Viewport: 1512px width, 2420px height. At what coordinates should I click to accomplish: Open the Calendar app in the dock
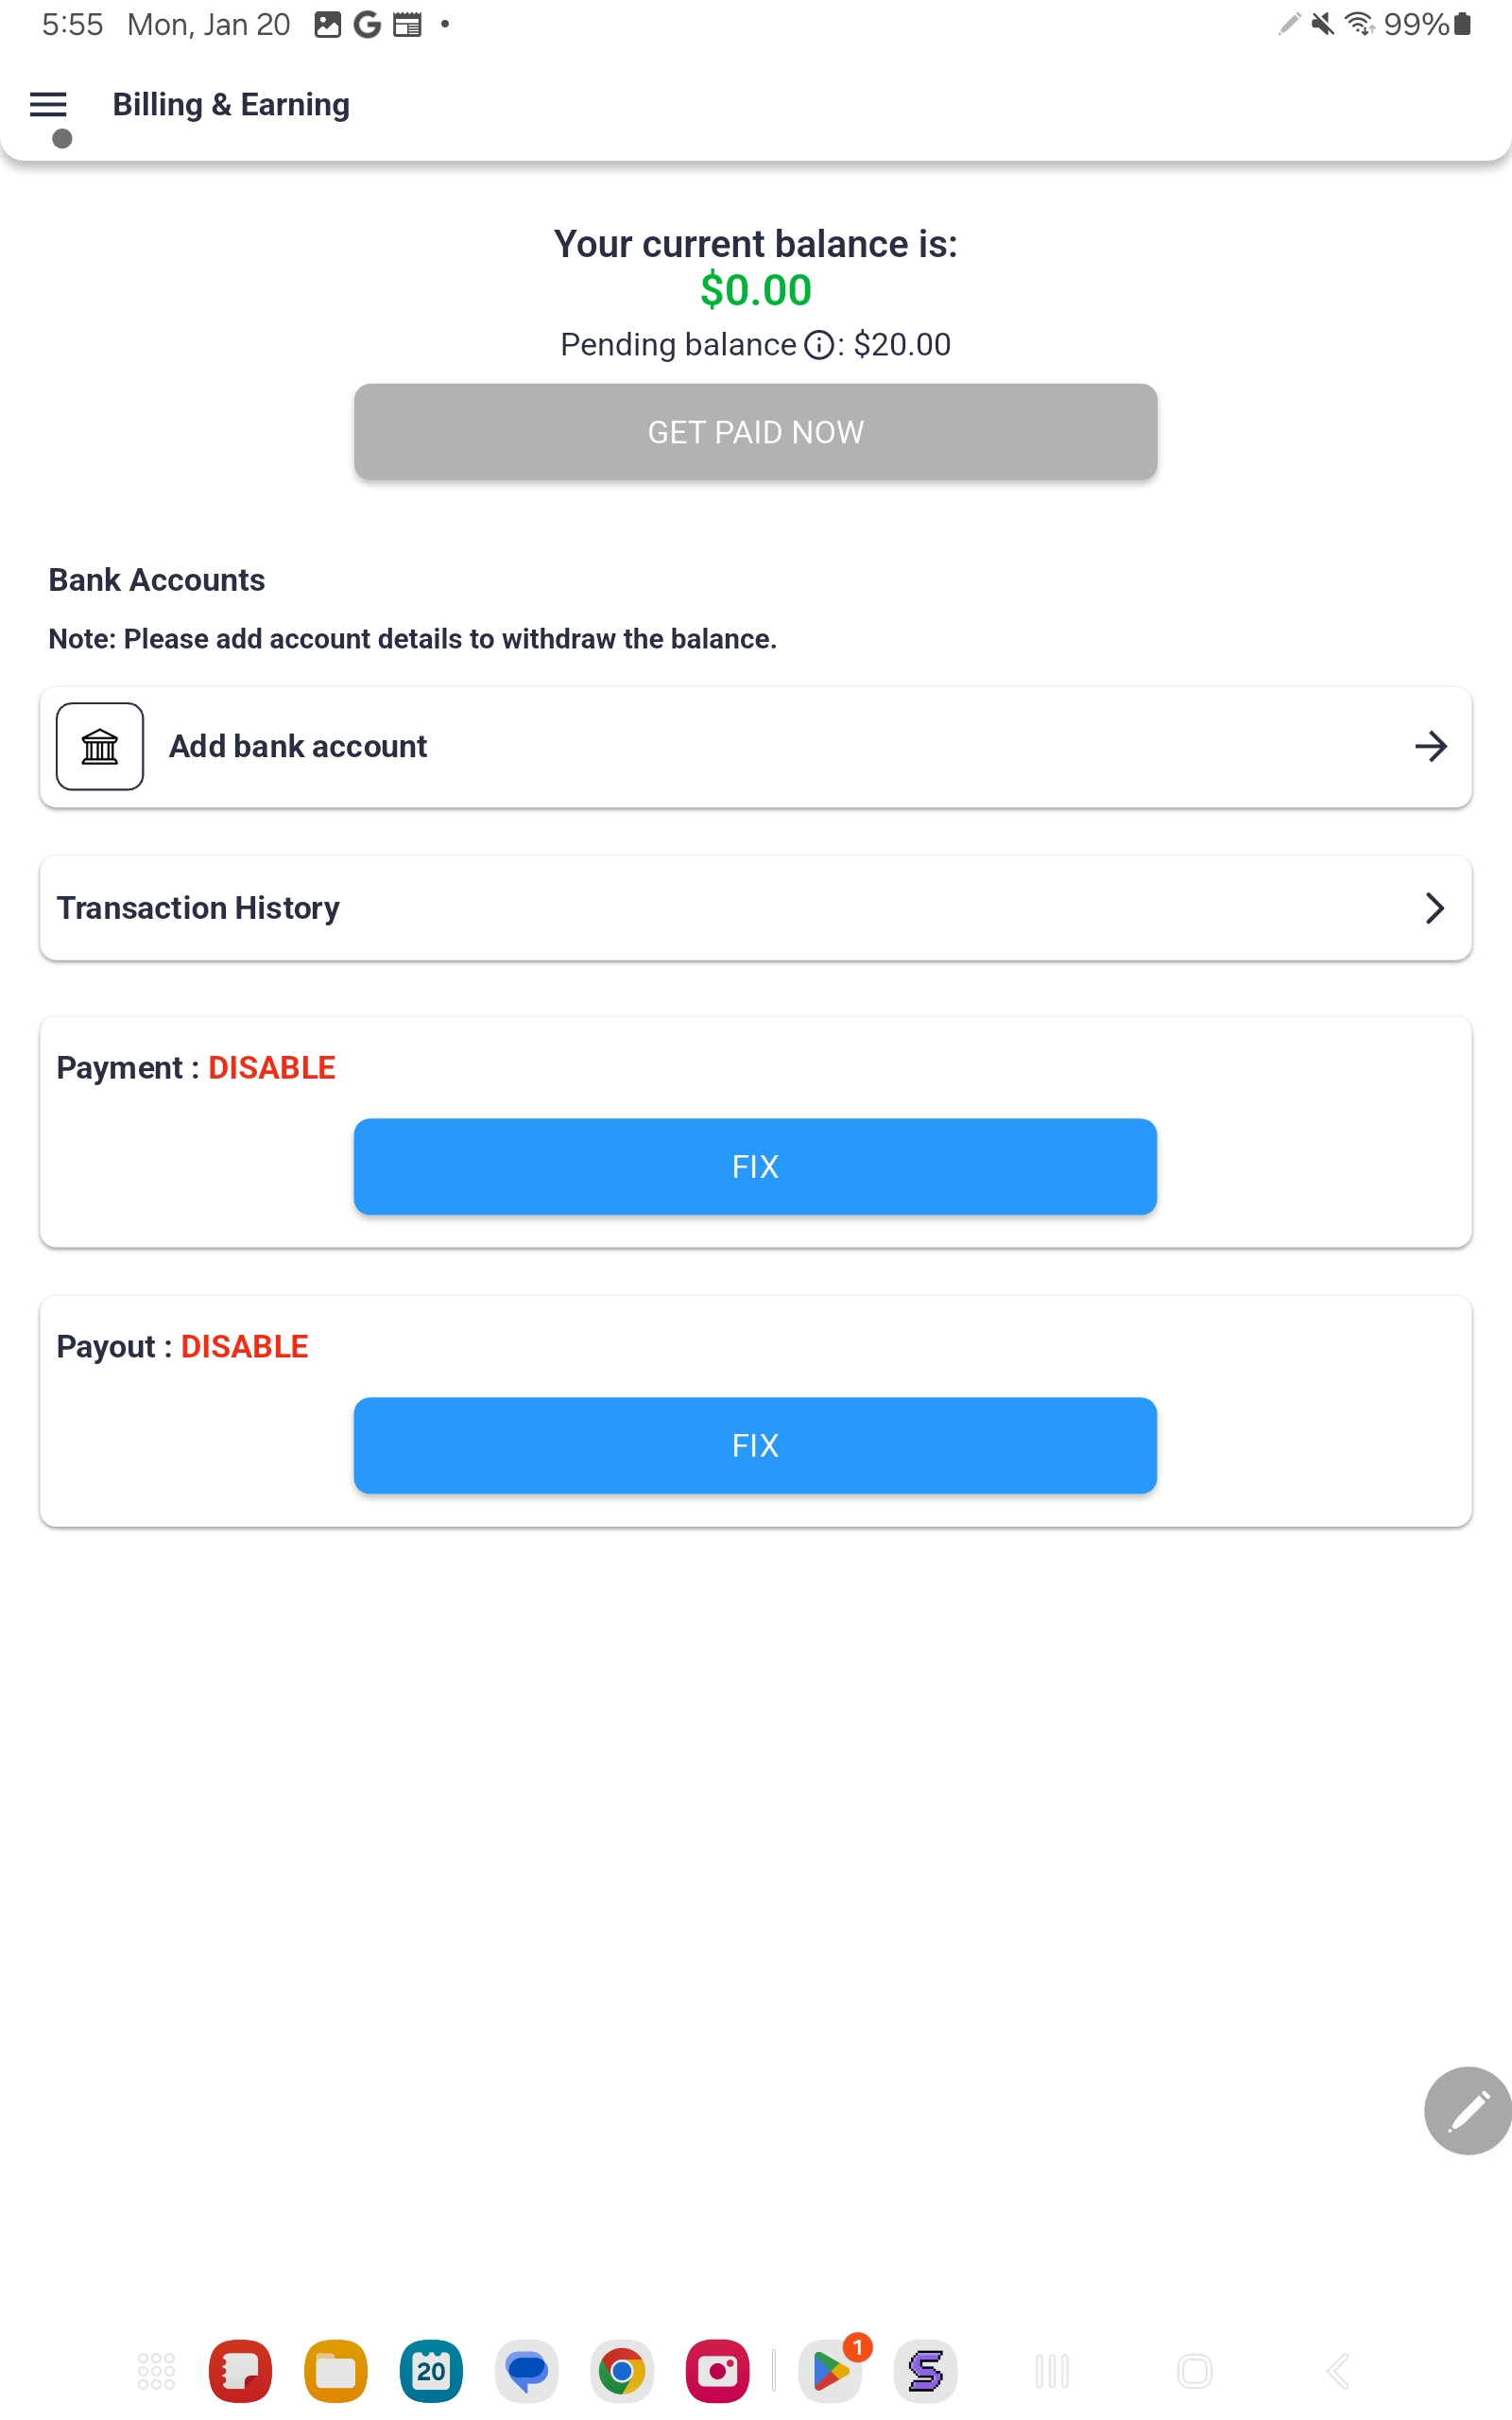431,2371
